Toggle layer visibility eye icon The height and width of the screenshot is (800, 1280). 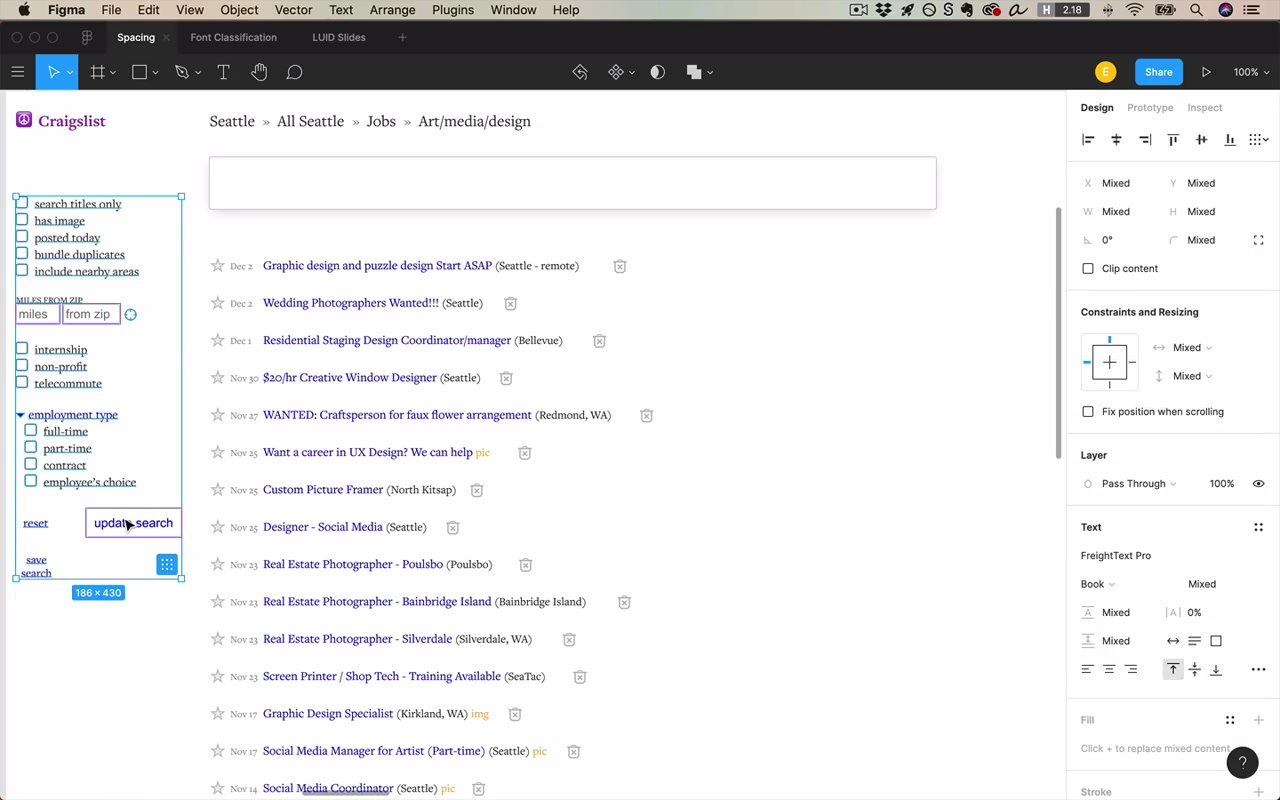1258,483
